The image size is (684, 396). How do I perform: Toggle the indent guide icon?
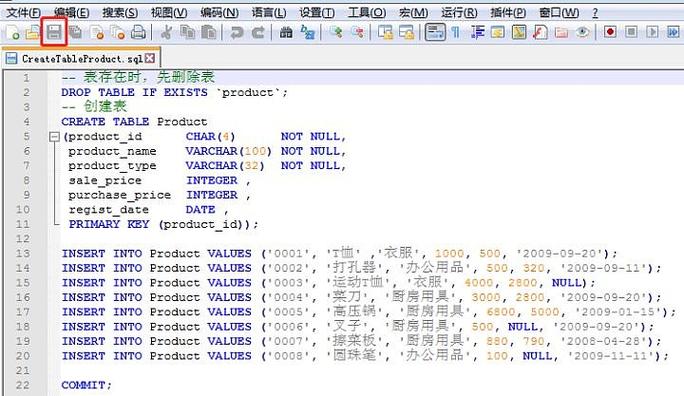point(477,32)
